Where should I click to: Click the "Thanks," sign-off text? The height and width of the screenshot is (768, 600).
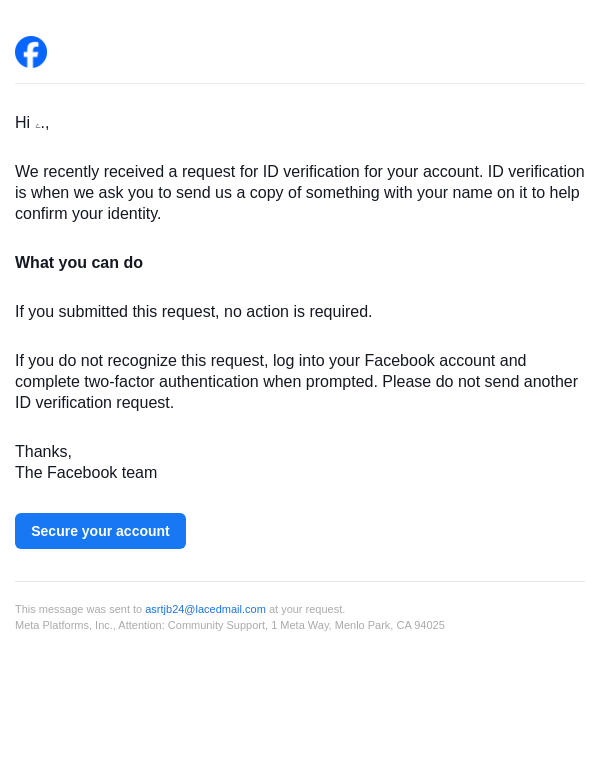[43, 452]
